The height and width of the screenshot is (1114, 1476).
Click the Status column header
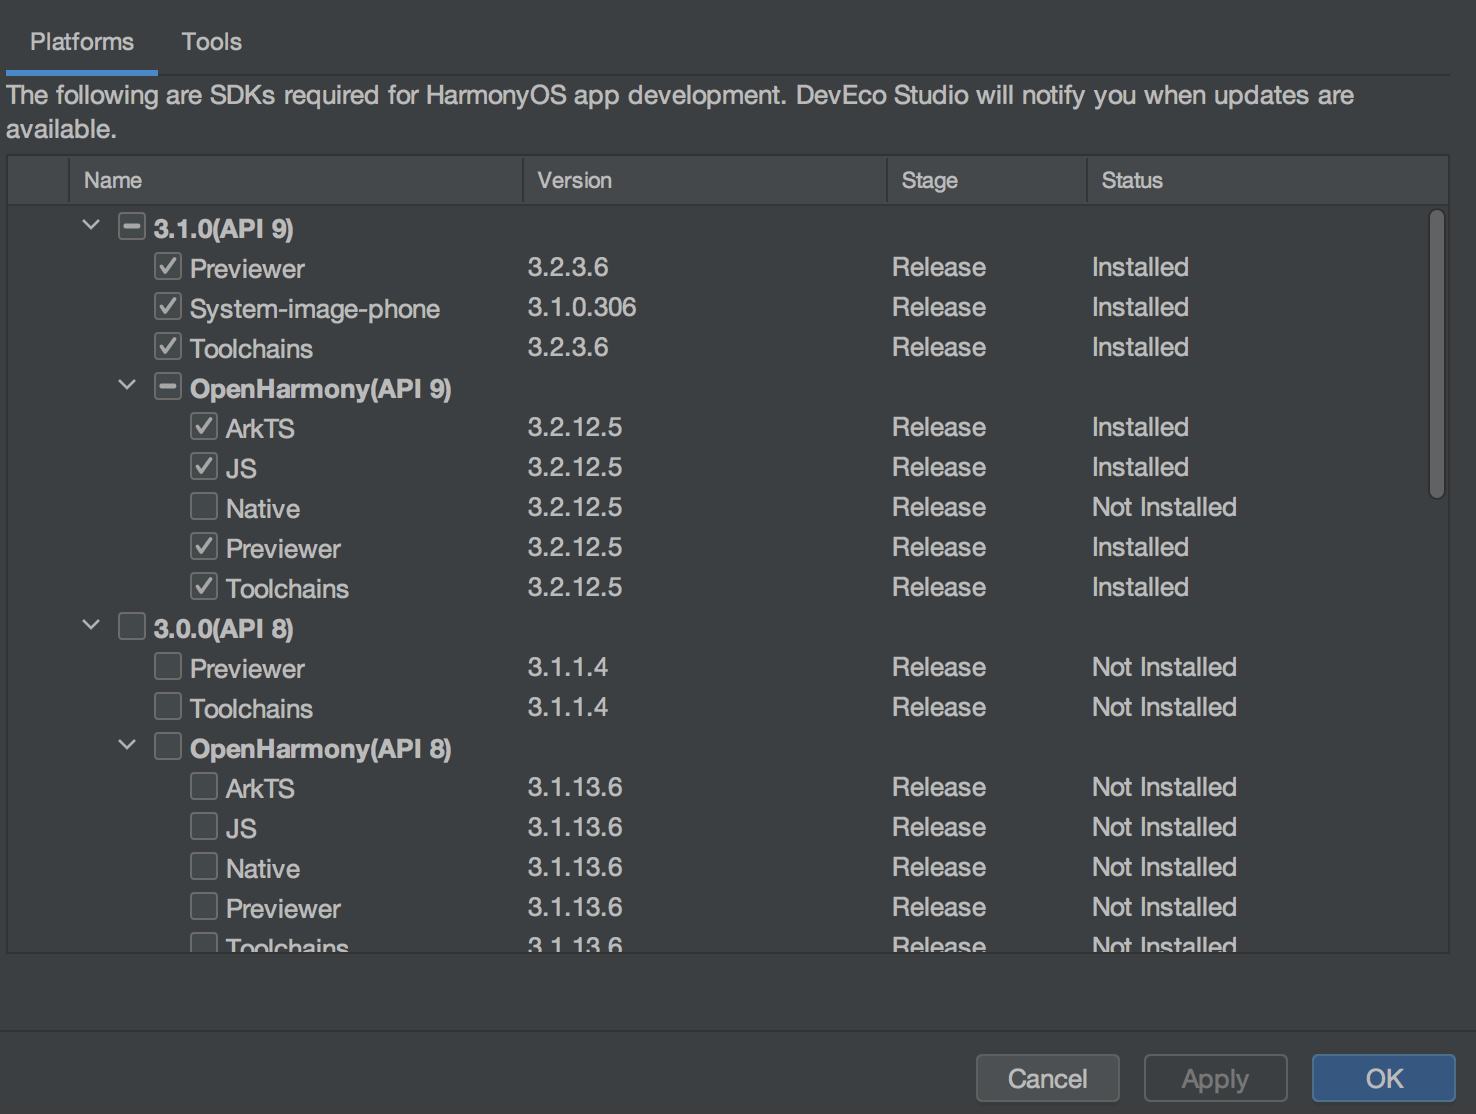(x=1267, y=180)
